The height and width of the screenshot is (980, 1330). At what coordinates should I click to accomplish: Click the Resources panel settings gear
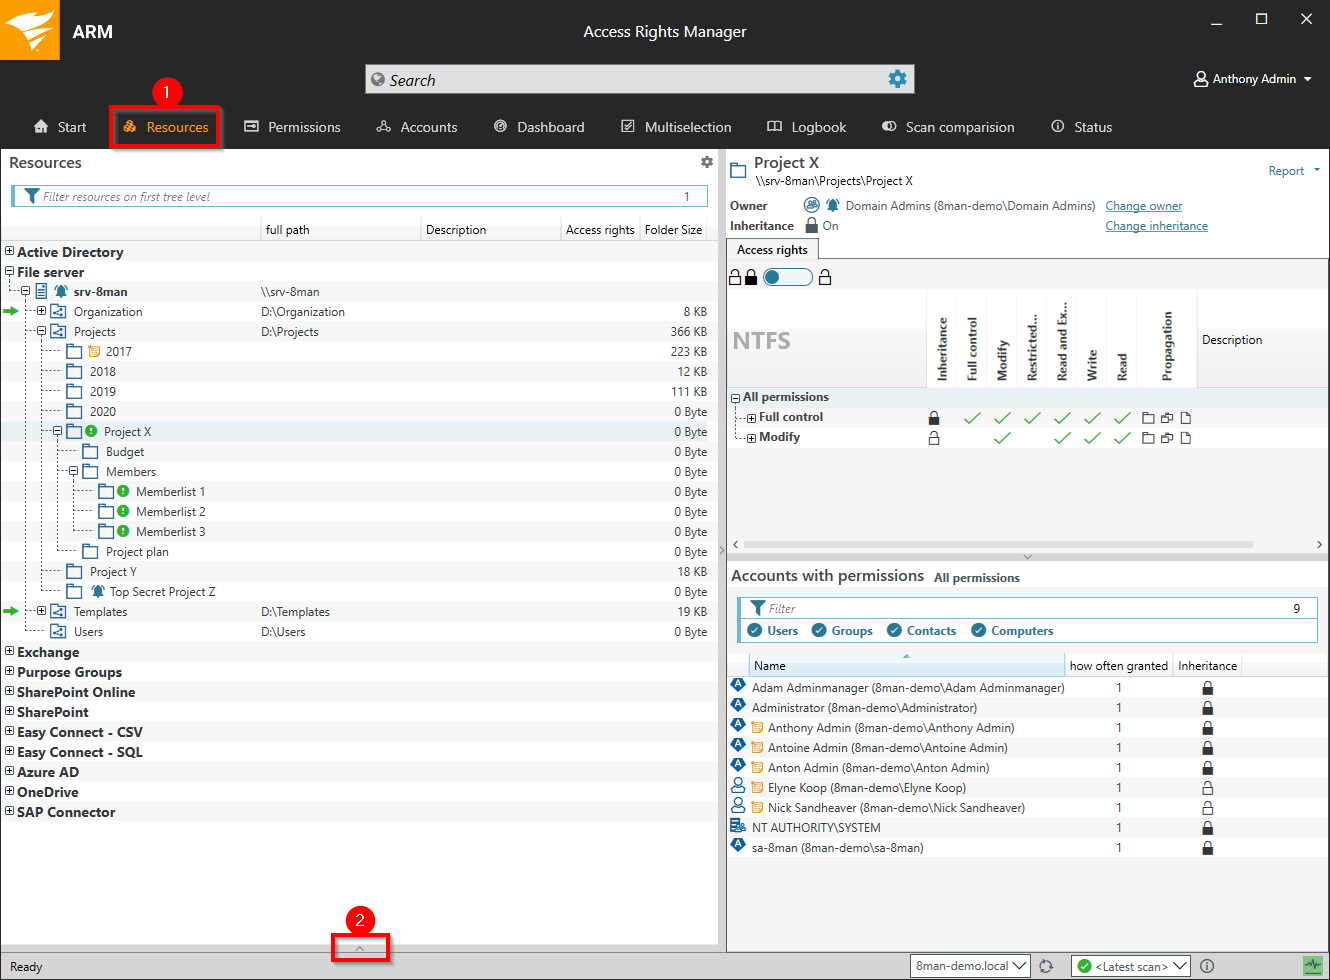(707, 162)
